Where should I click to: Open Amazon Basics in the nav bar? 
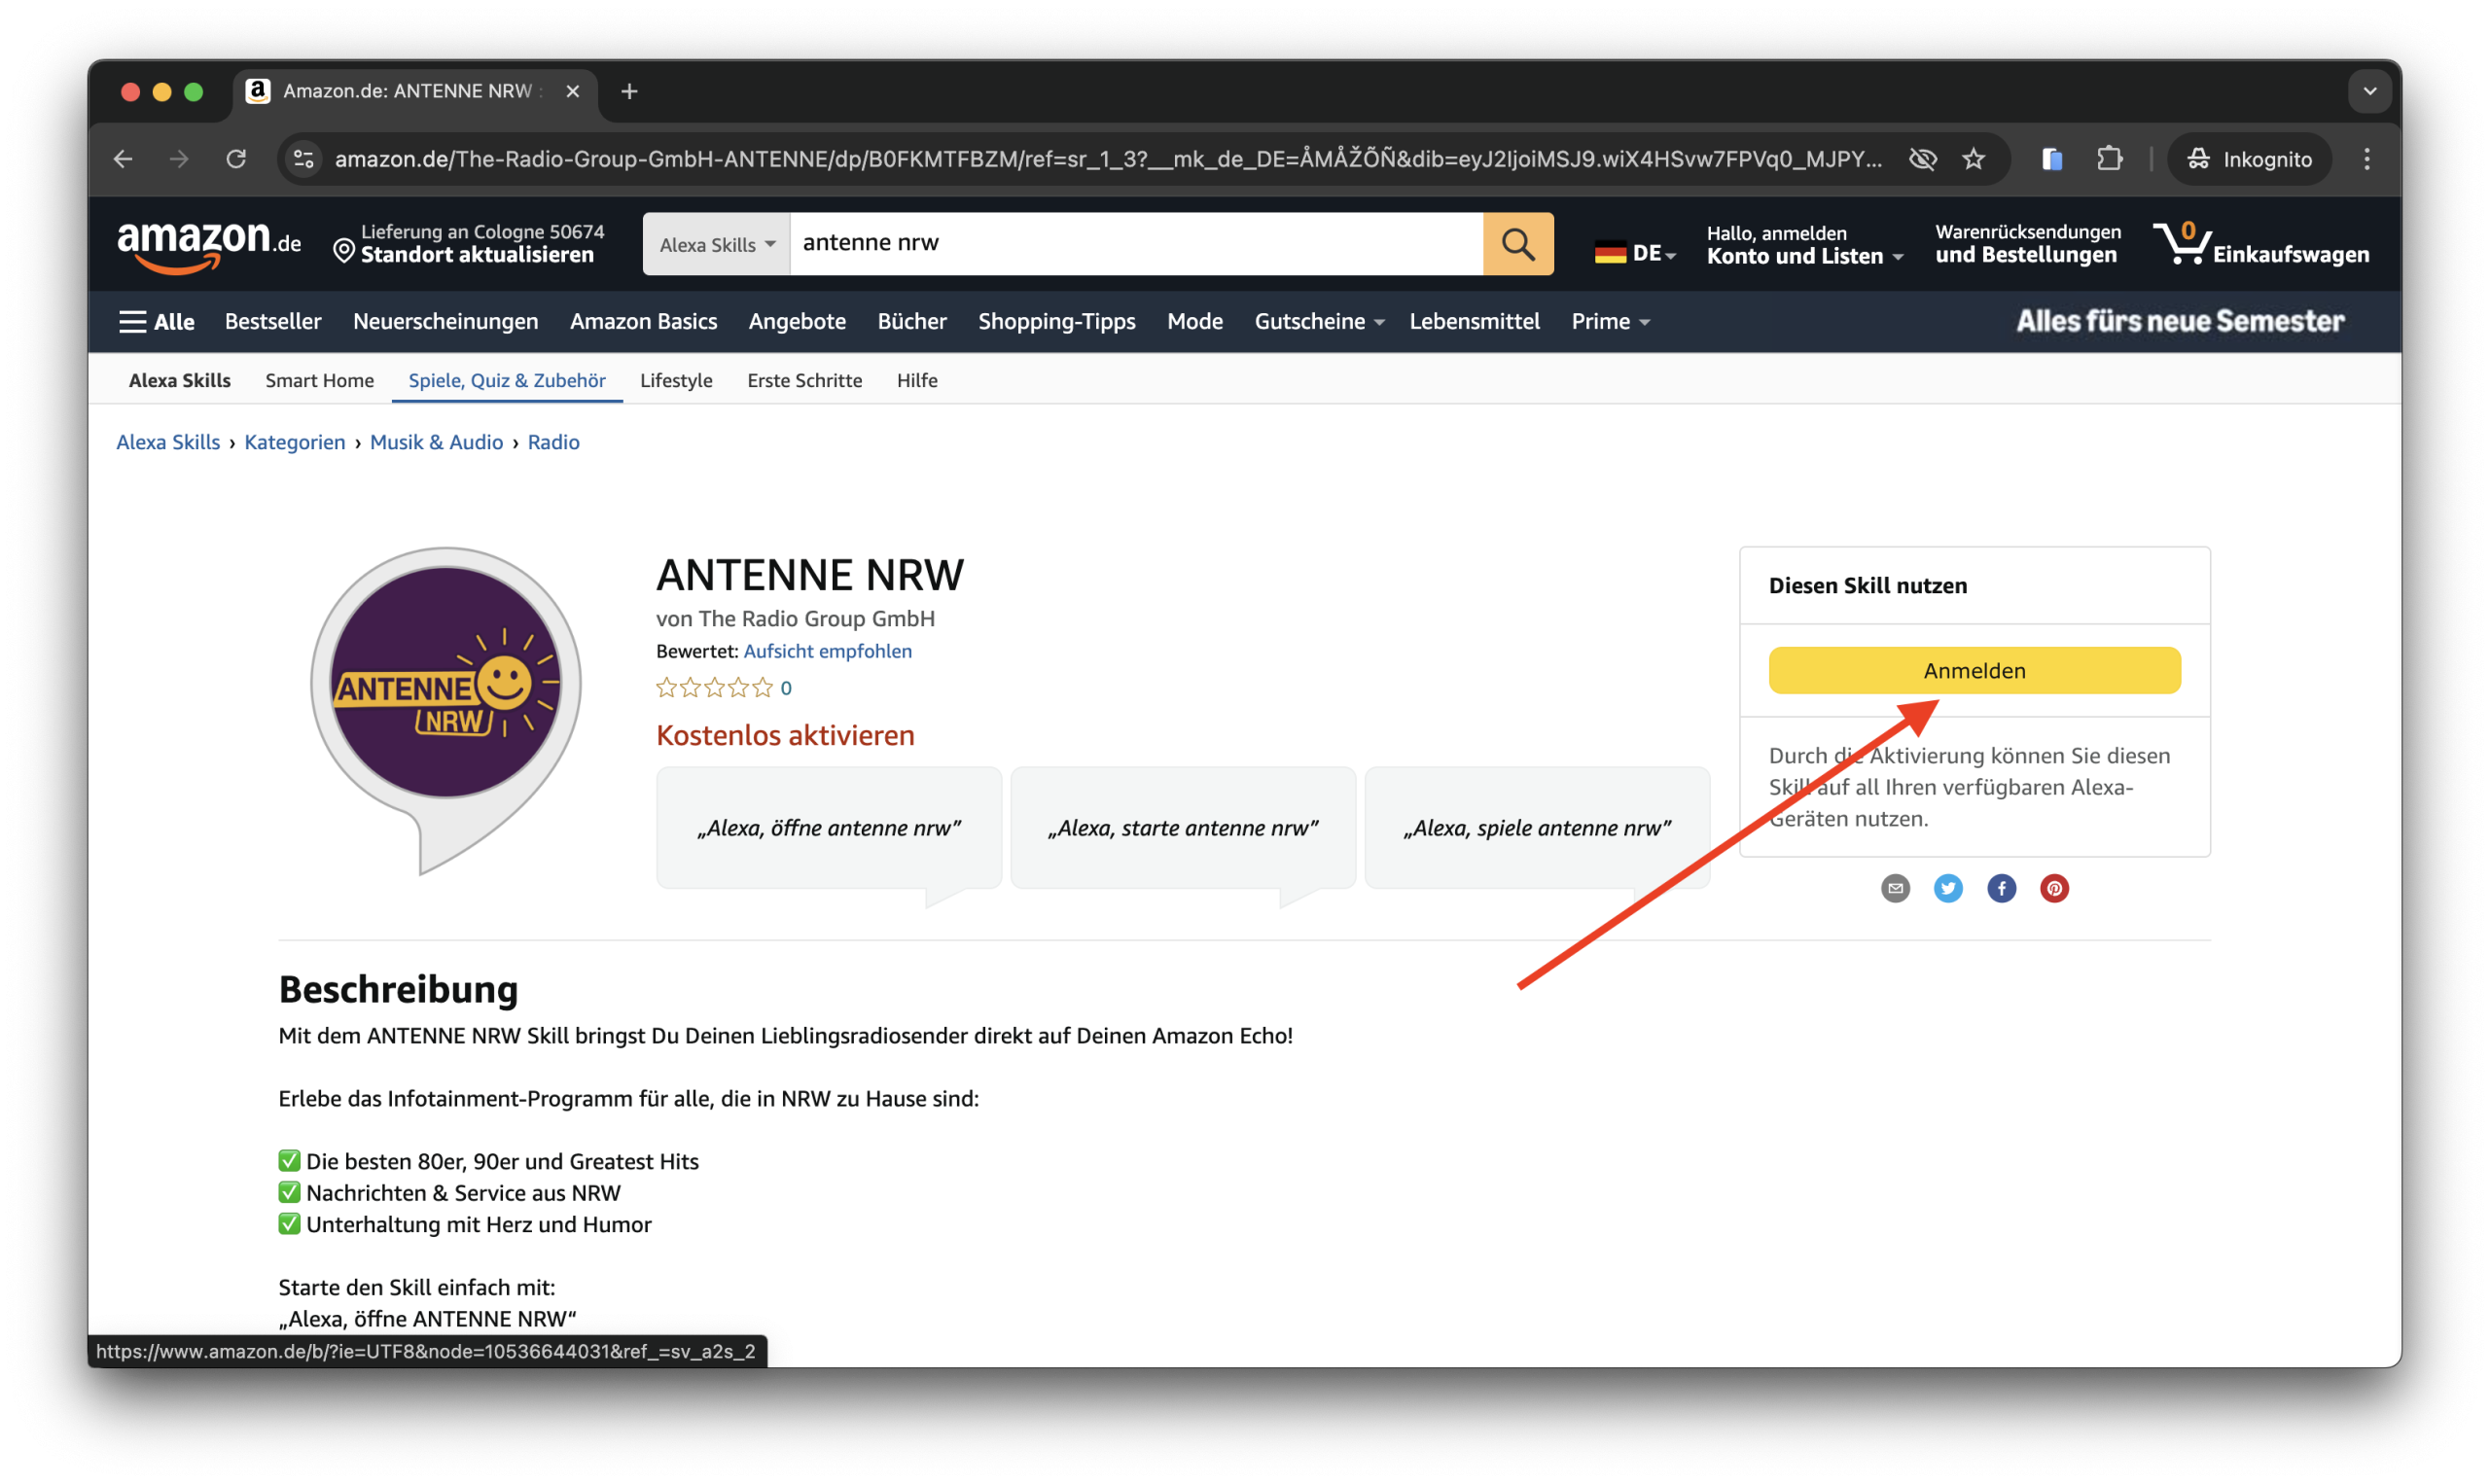point(643,322)
